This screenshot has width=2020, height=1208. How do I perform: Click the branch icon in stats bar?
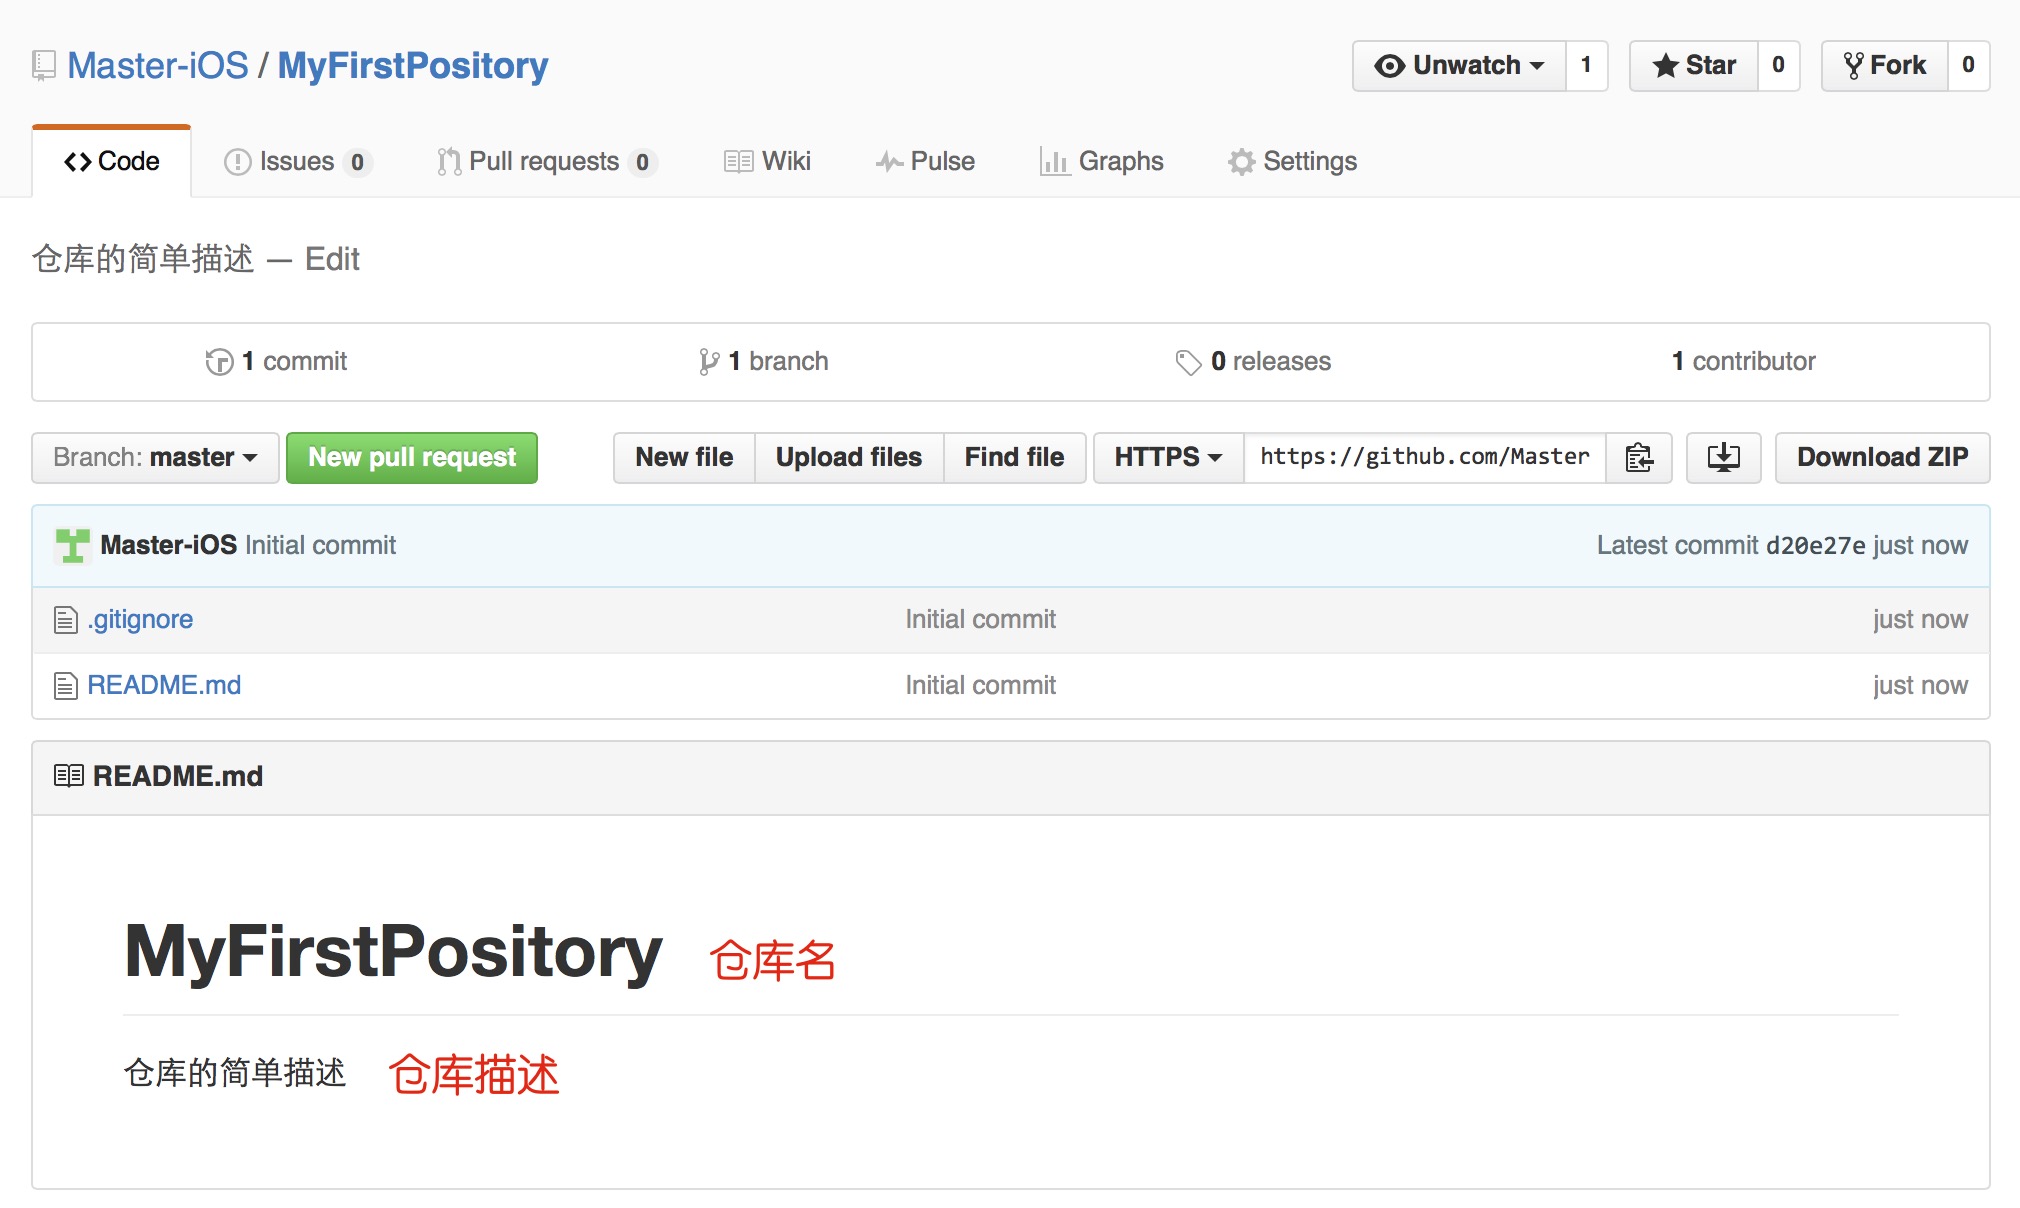coord(709,362)
